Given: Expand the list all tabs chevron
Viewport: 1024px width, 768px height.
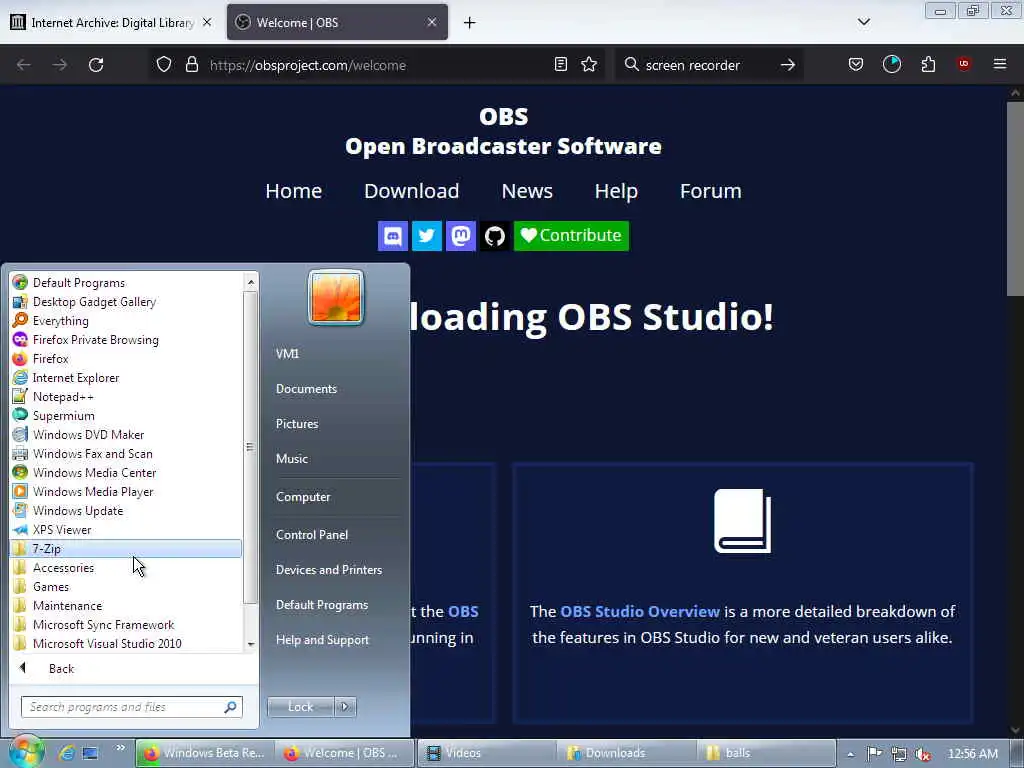Looking at the screenshot, I should pyautogui.click(x=863, y=22).
